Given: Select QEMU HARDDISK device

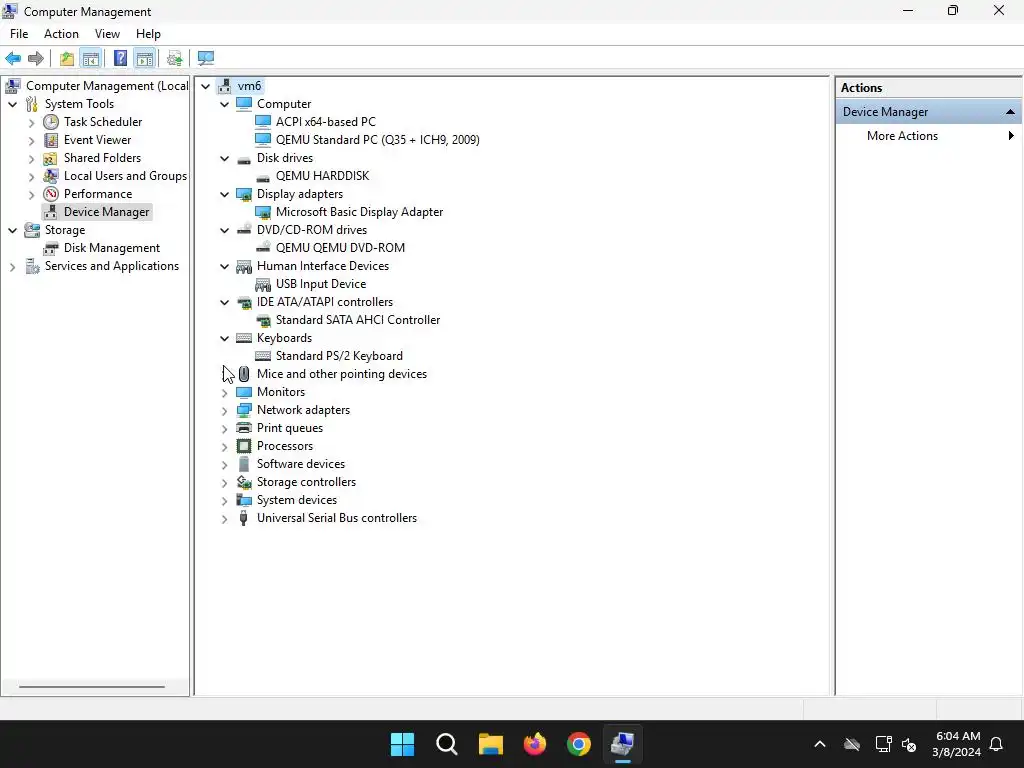Looking at the screenshot, I should click(322, 176).
